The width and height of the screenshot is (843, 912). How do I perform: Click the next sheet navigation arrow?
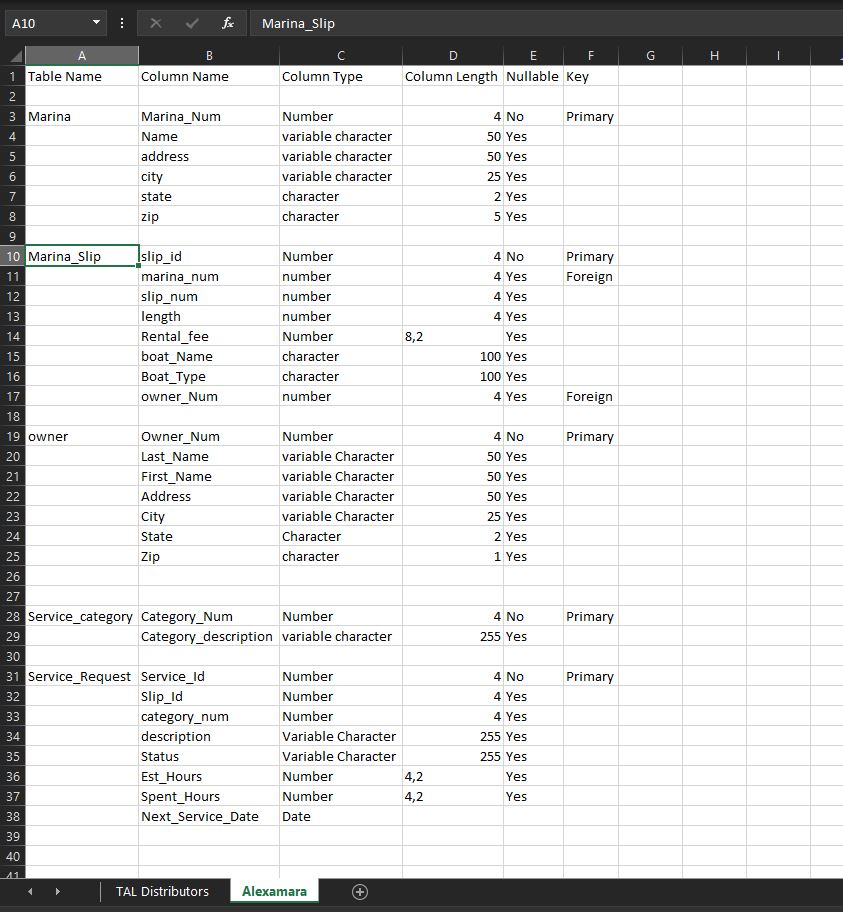(x=57, y=891)
